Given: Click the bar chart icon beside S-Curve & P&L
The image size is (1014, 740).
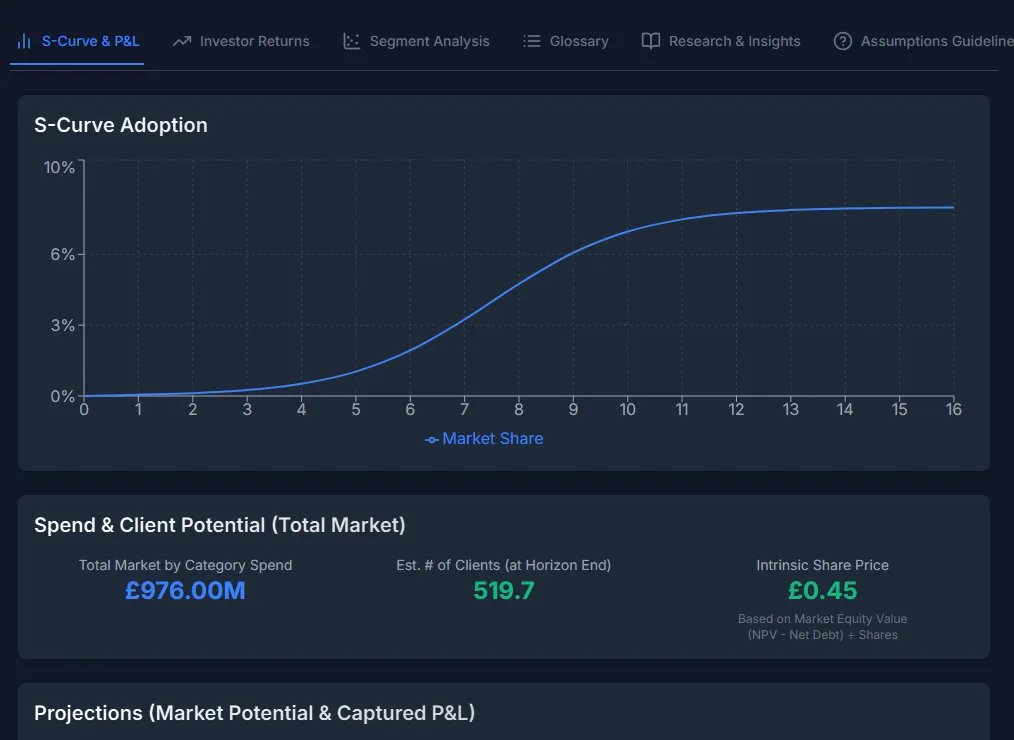Looking at the screenshot, I should point(24,41).
